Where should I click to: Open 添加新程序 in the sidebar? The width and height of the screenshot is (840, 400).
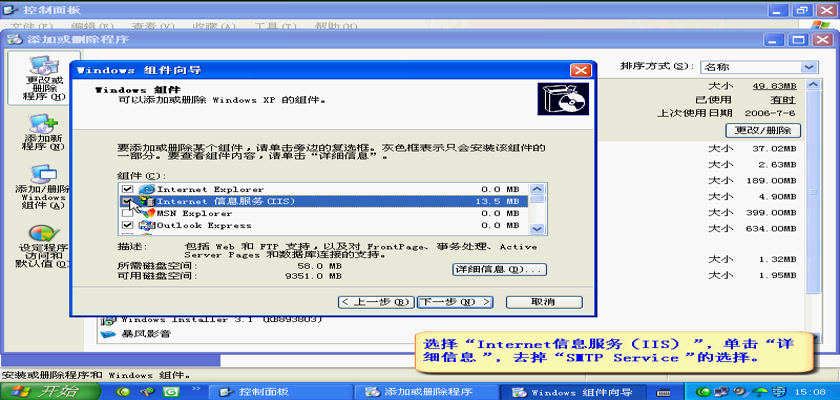pyautogui.click(x=44, y=132)
